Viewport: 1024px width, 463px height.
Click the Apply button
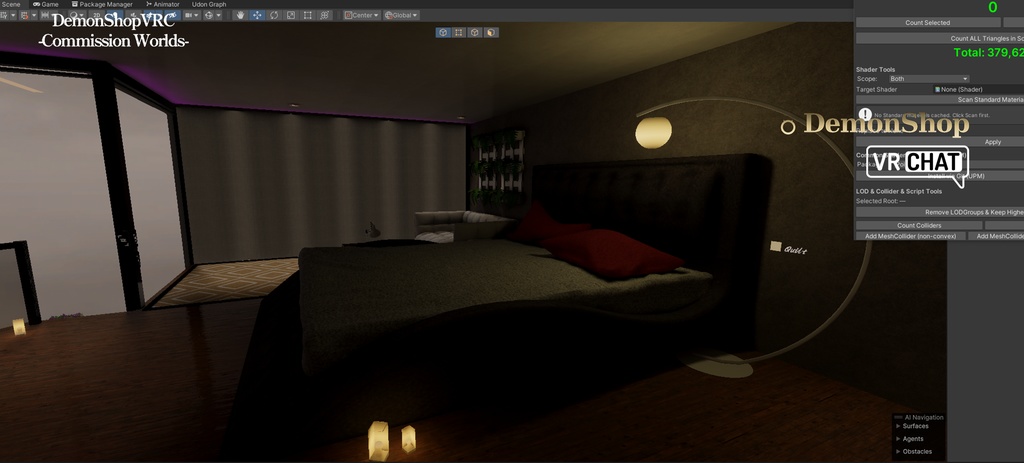pos(940,142)
